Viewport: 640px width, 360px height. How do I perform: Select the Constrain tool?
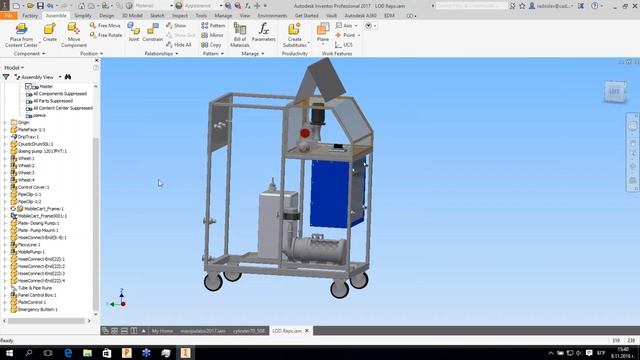153,32
